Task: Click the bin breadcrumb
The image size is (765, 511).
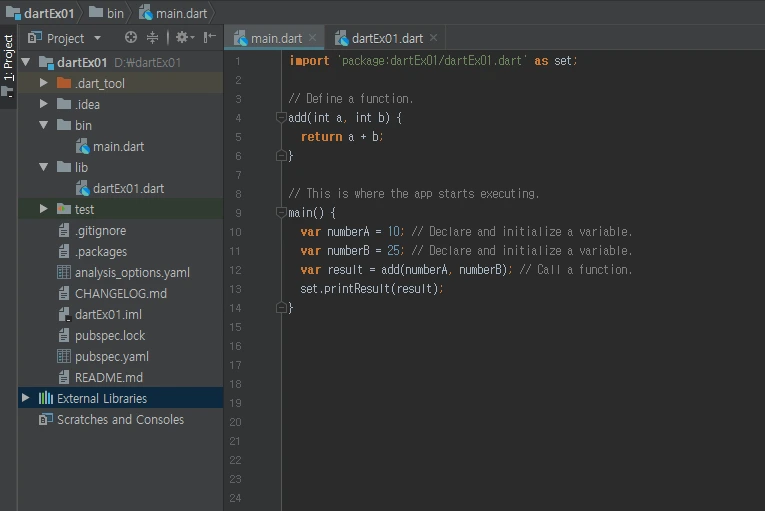Action: click(107, 13)
